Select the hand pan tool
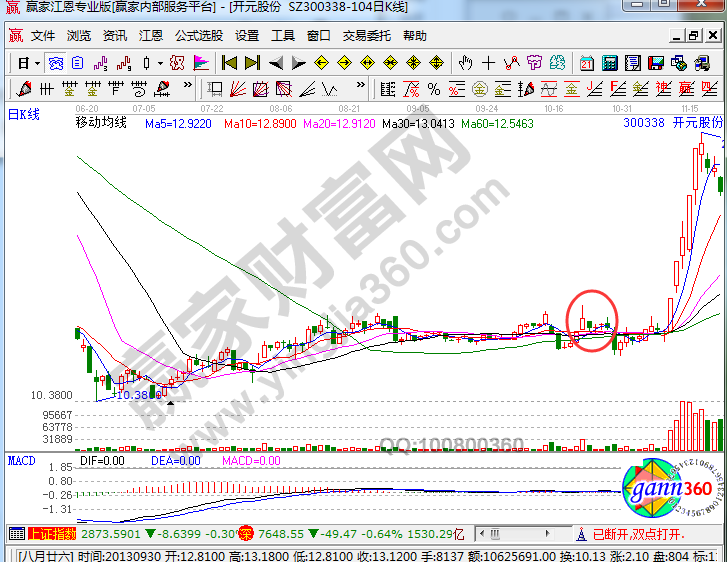Screen dimensions: 727x562 [464, 62]
